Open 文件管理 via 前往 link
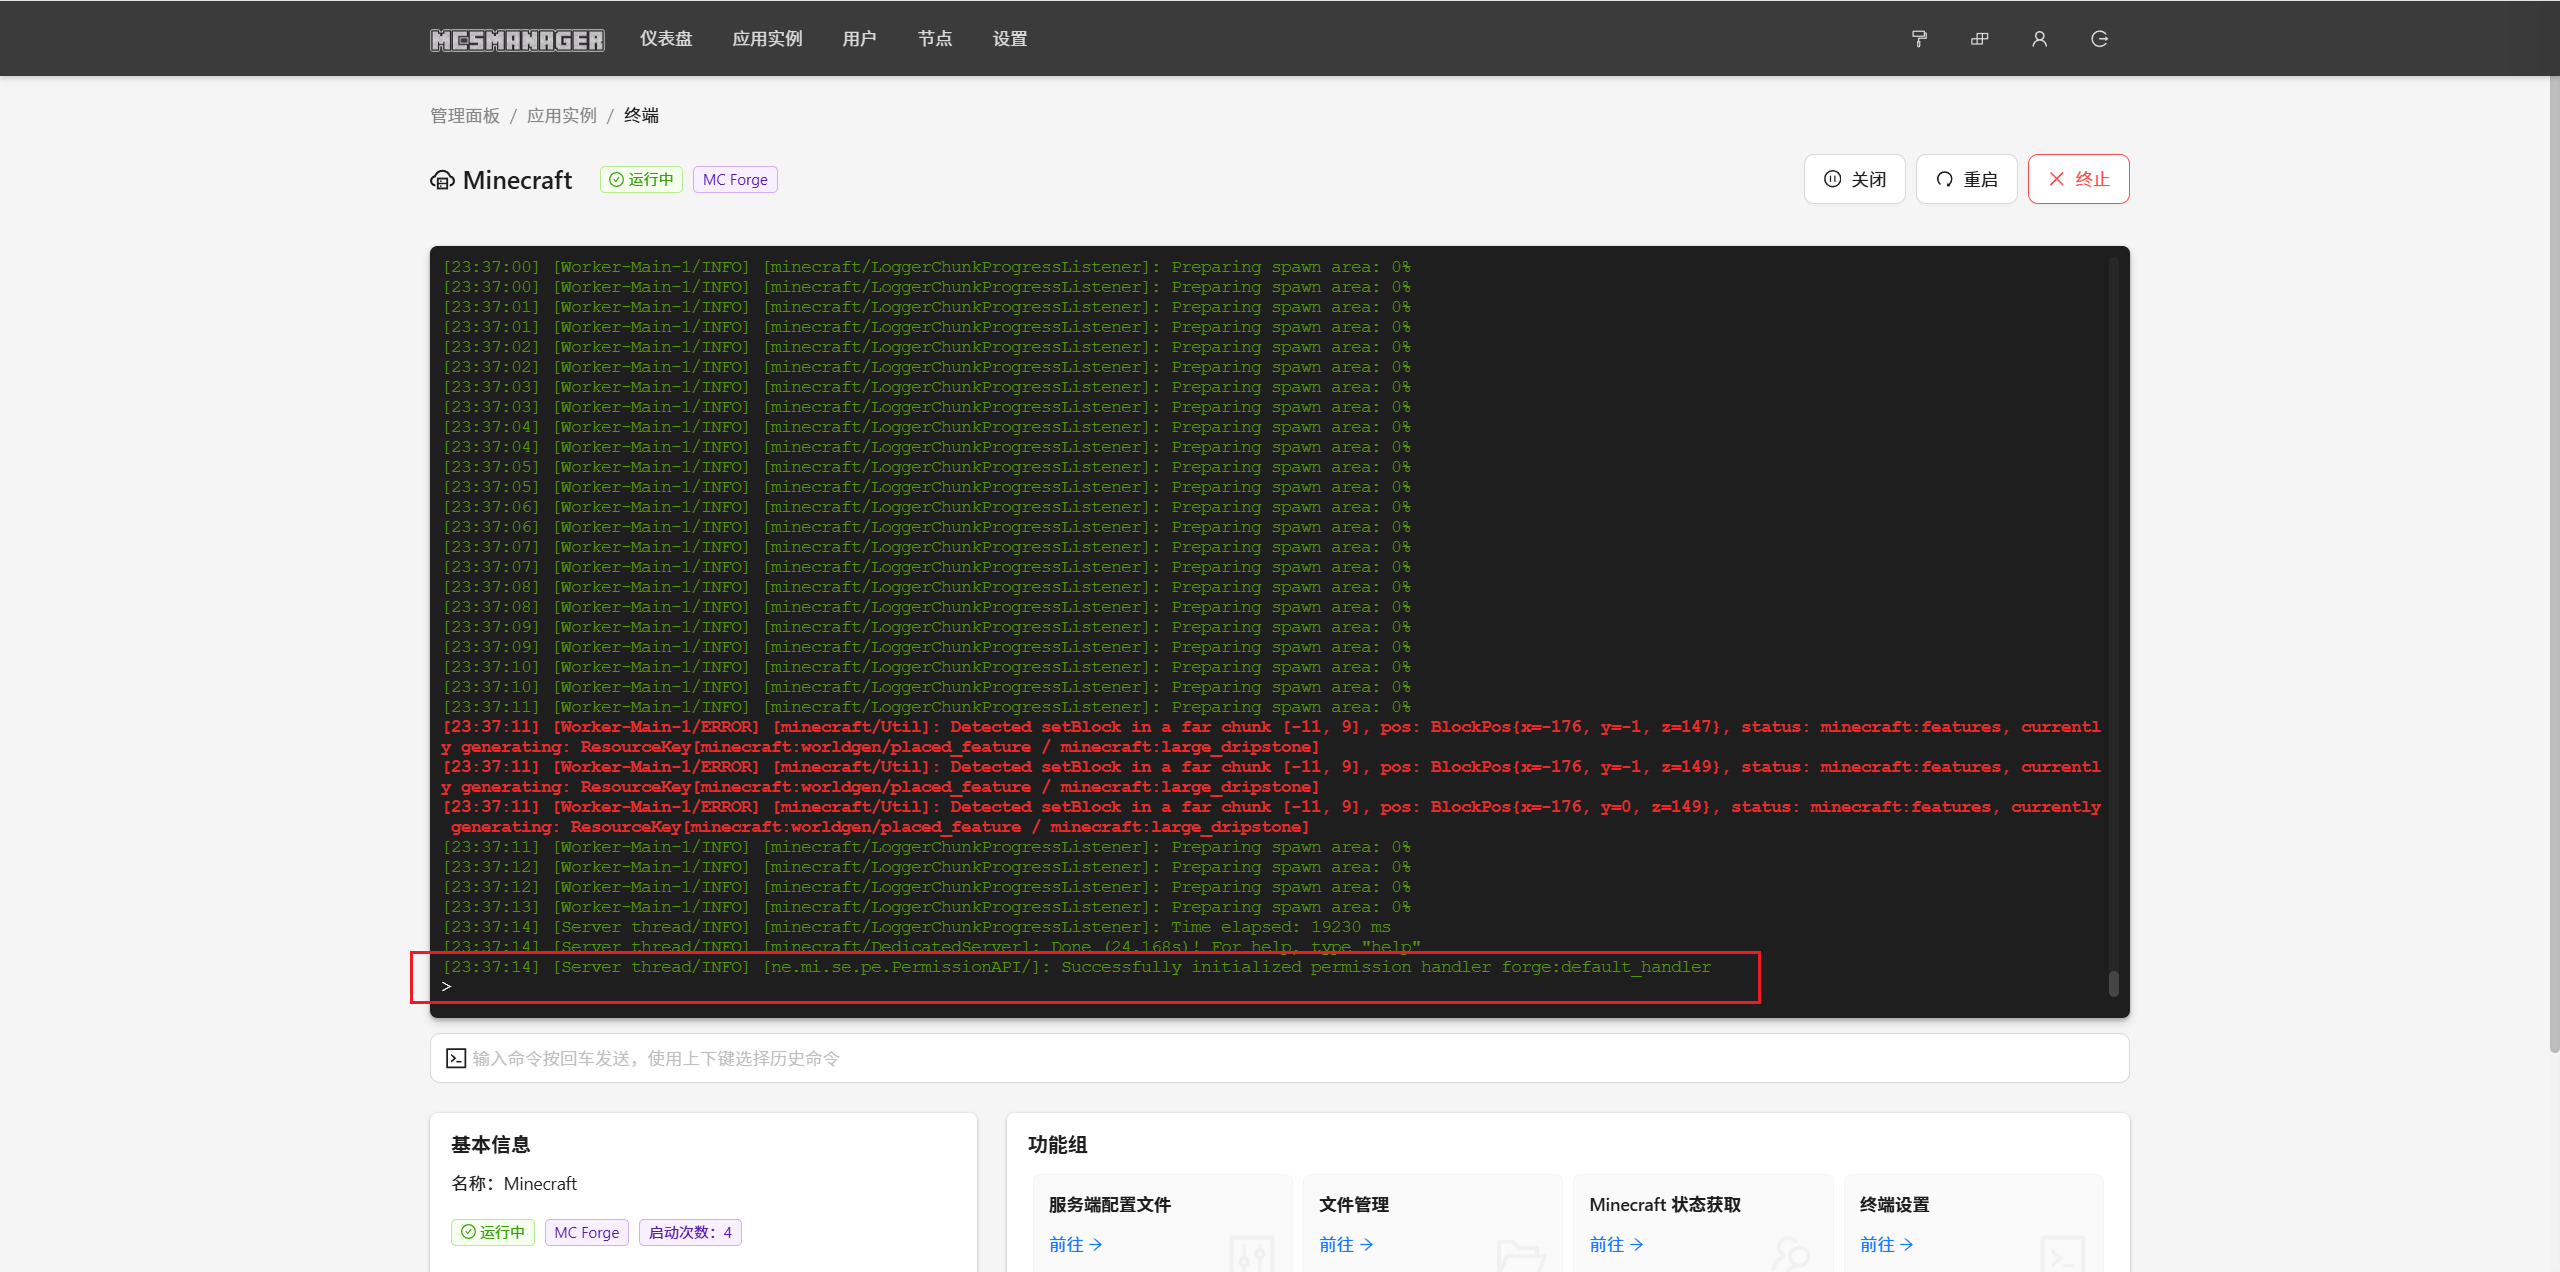 pos(1345,1245)
